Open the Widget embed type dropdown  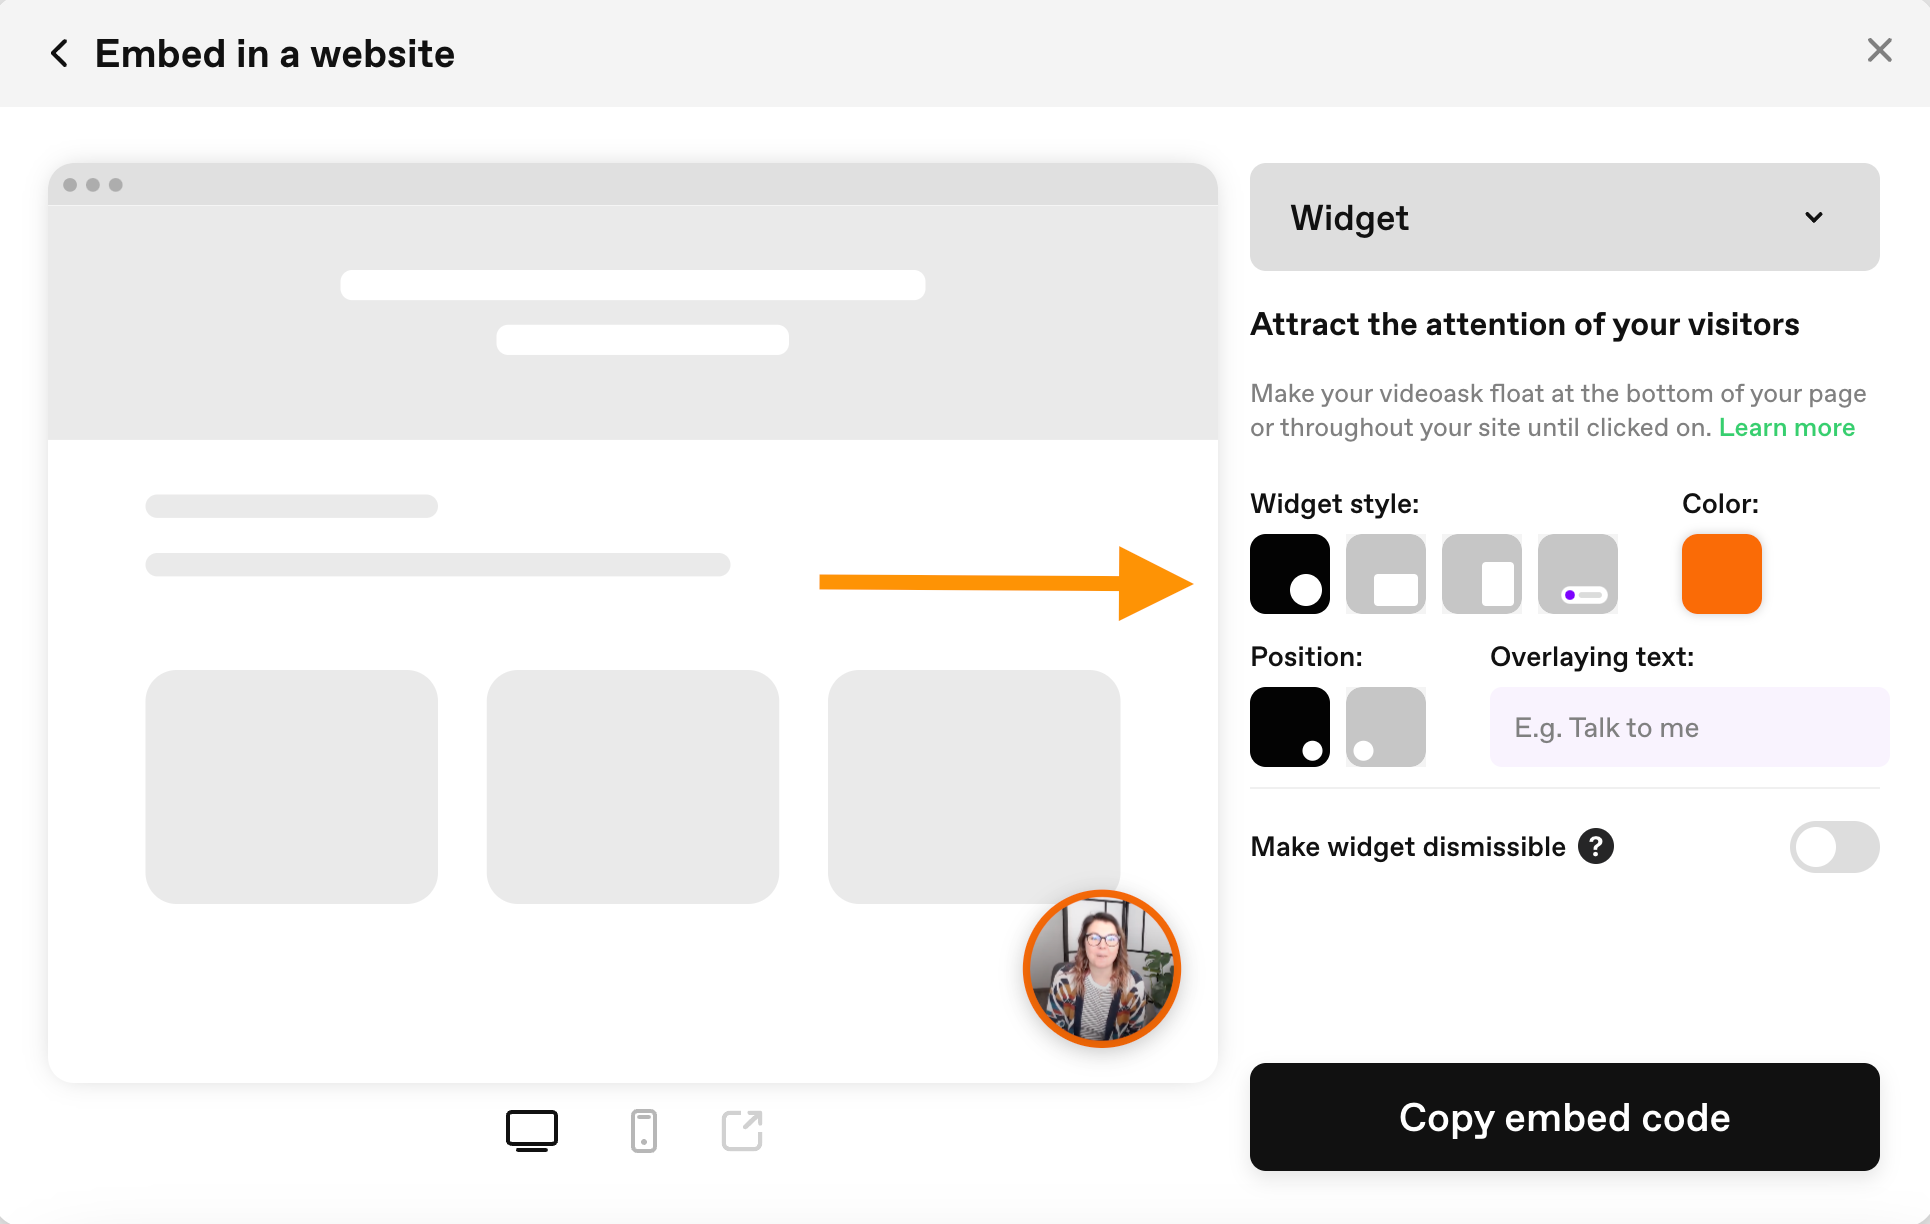click(1565, 217)
